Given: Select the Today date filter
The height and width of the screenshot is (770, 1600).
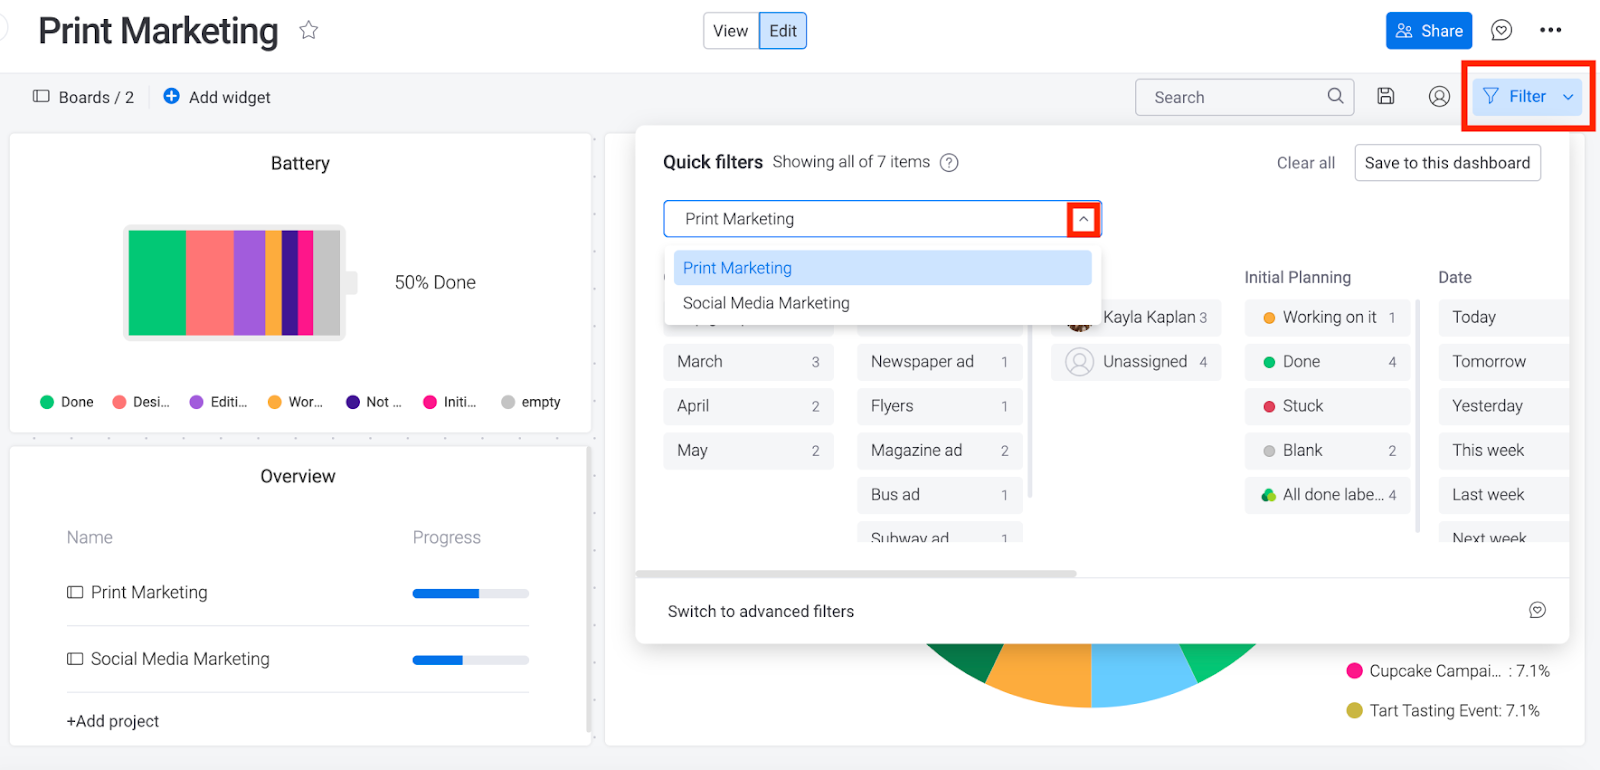Looking at the screenshot, I should (1504, 318).
